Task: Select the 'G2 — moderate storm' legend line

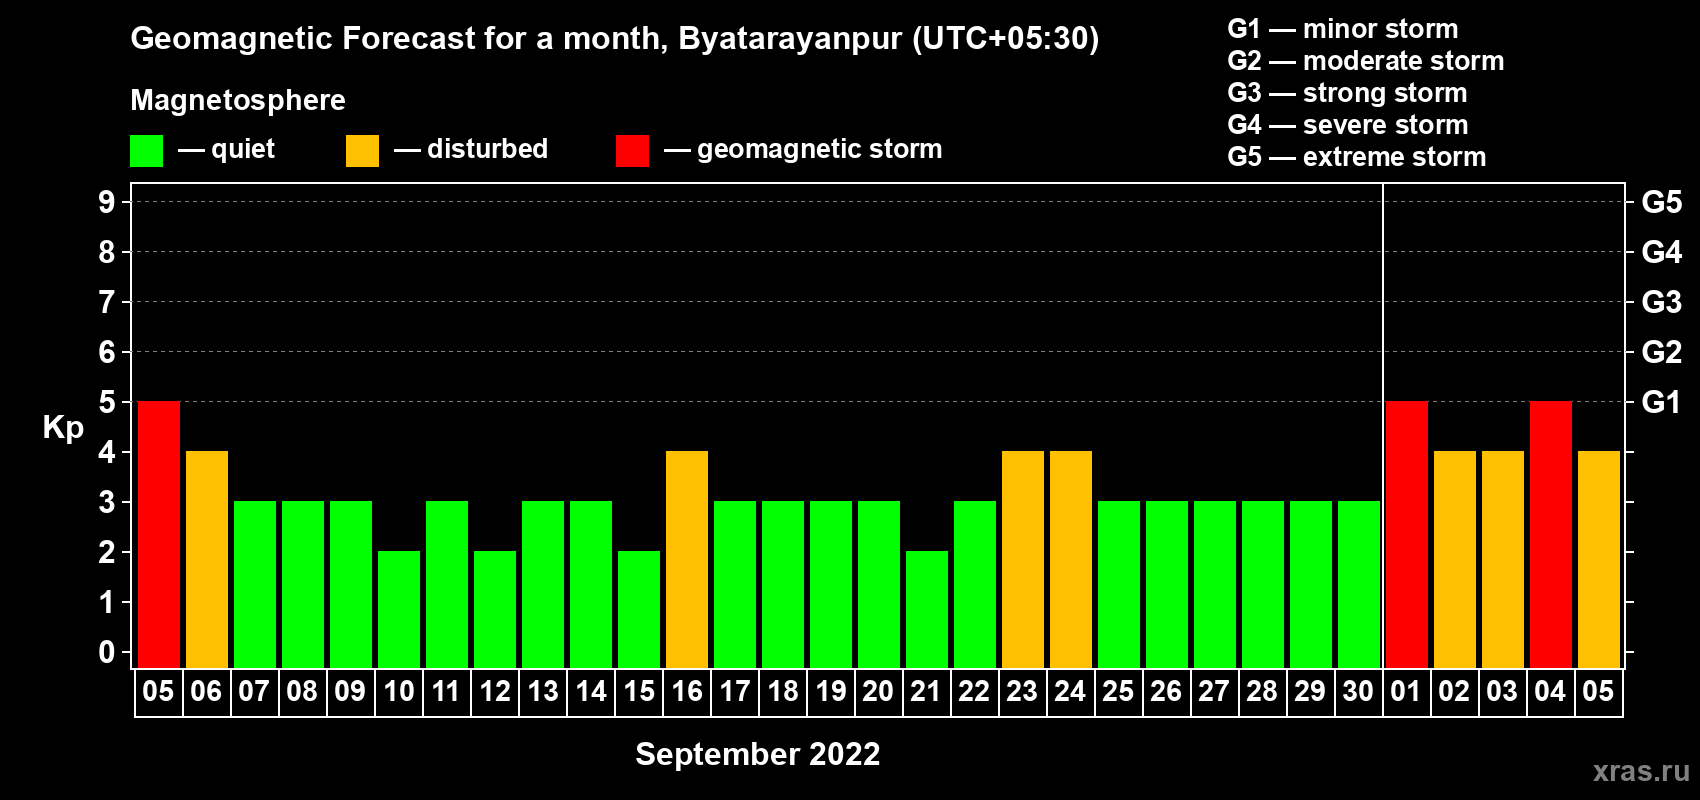Action: click(1366, 61)
